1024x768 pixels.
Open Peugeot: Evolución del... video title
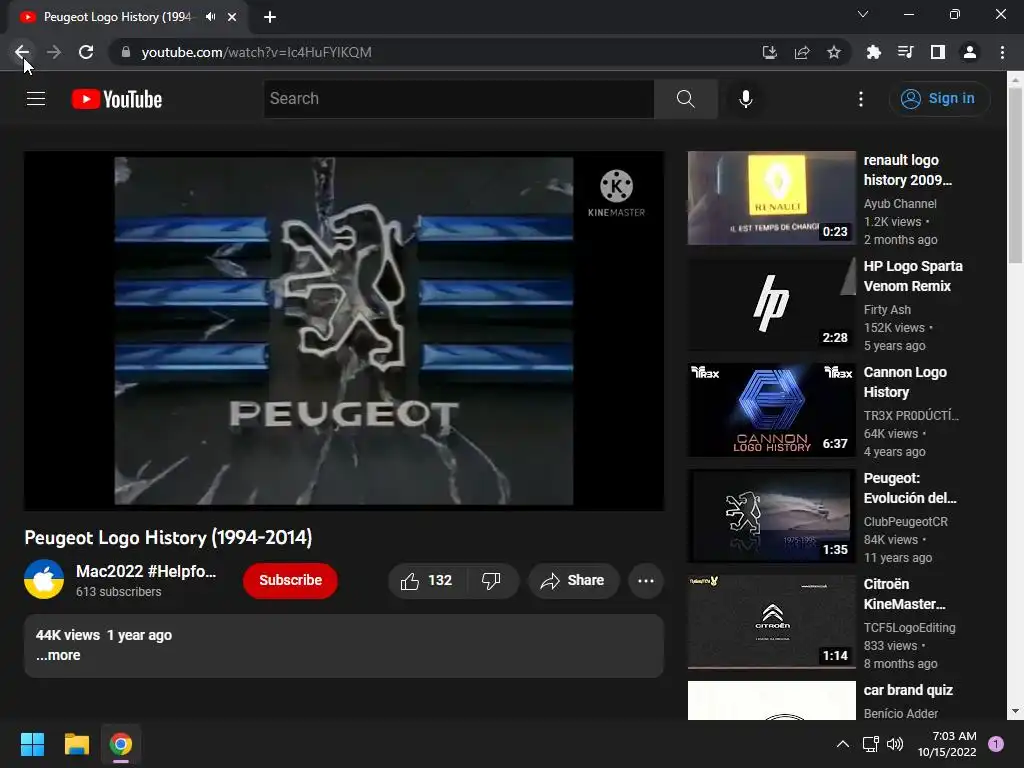click(910, 488)
